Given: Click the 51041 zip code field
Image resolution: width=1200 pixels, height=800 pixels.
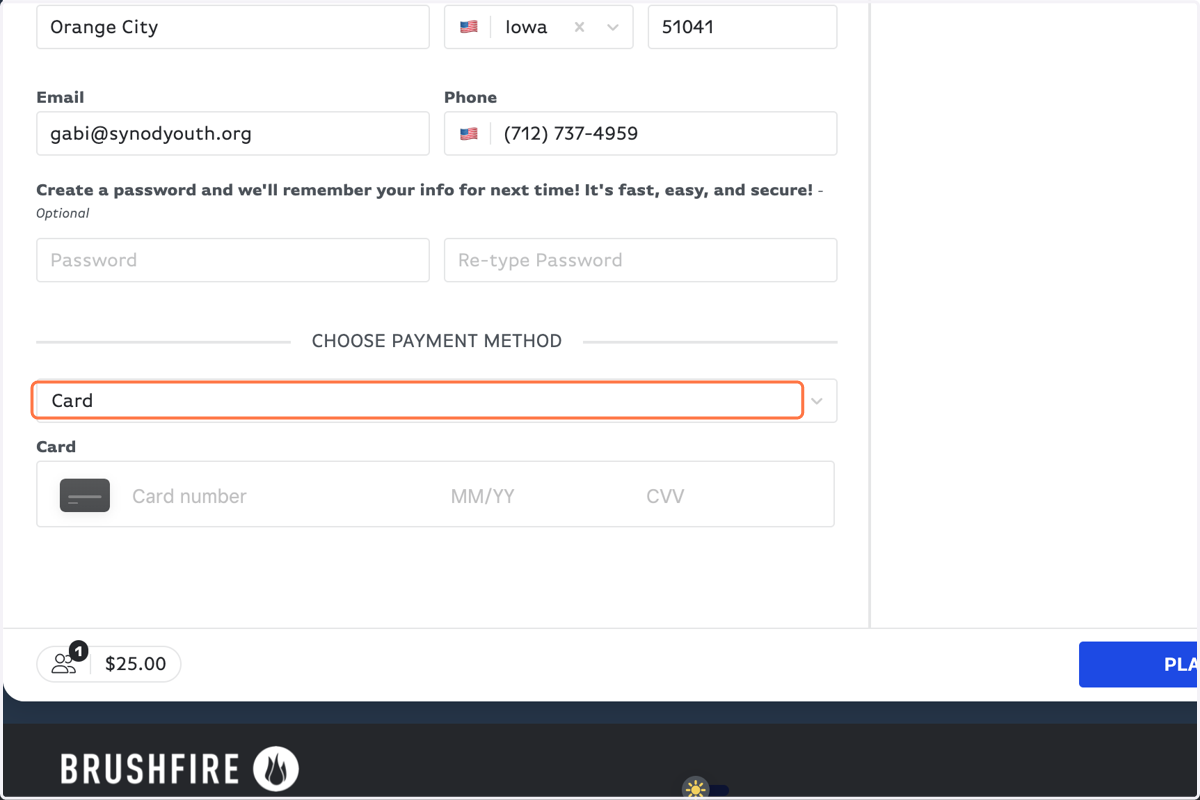Looking at the screenshot, I should [x=742, y=27].
